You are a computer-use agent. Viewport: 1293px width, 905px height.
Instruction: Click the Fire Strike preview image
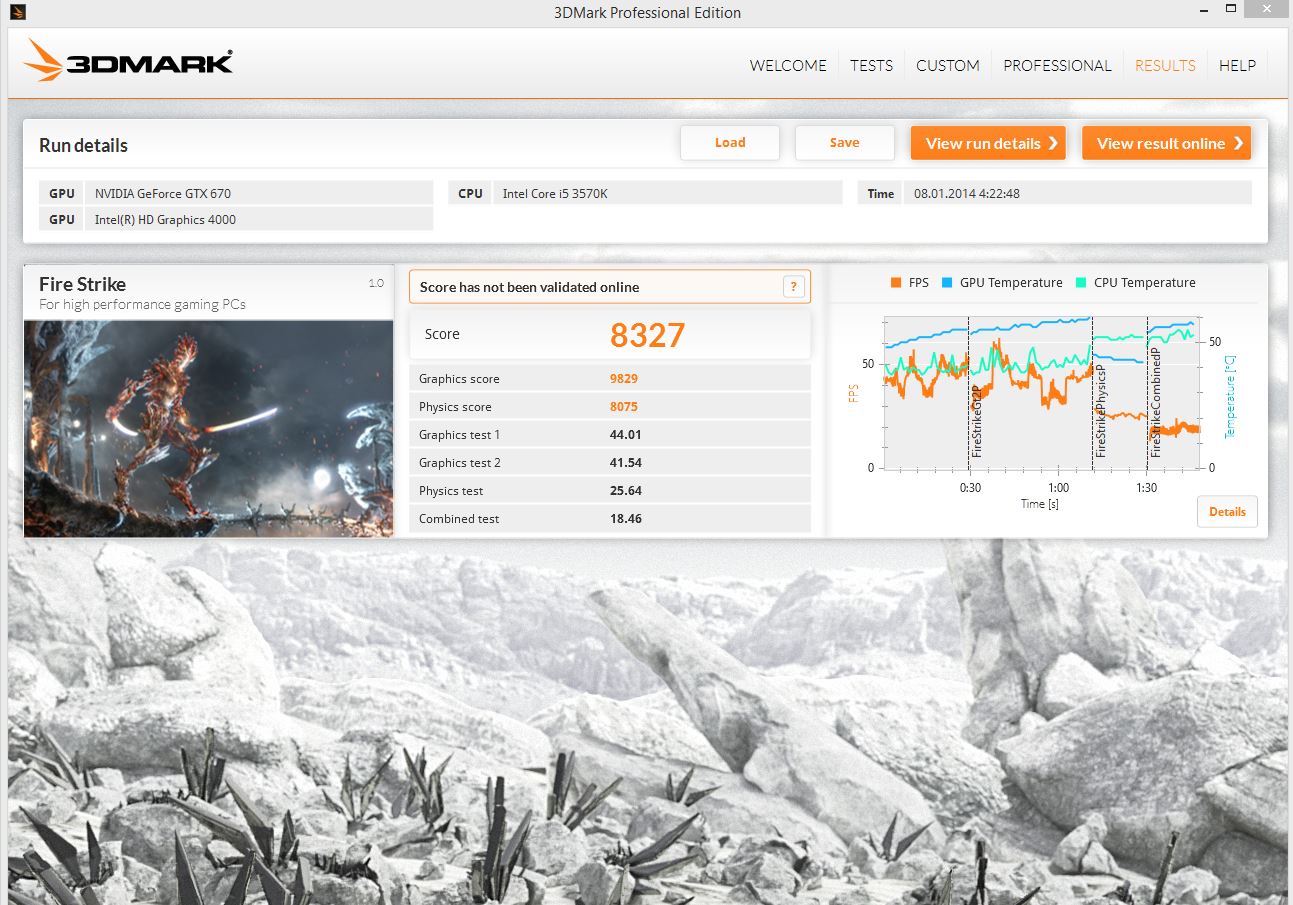coord(208,428)
